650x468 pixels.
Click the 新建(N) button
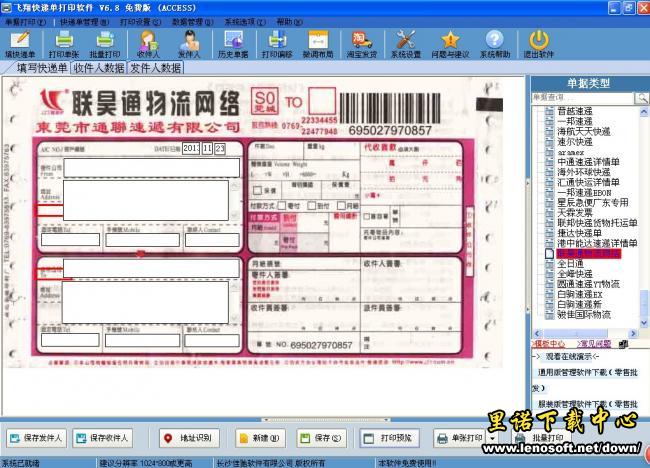coord(260,438)
